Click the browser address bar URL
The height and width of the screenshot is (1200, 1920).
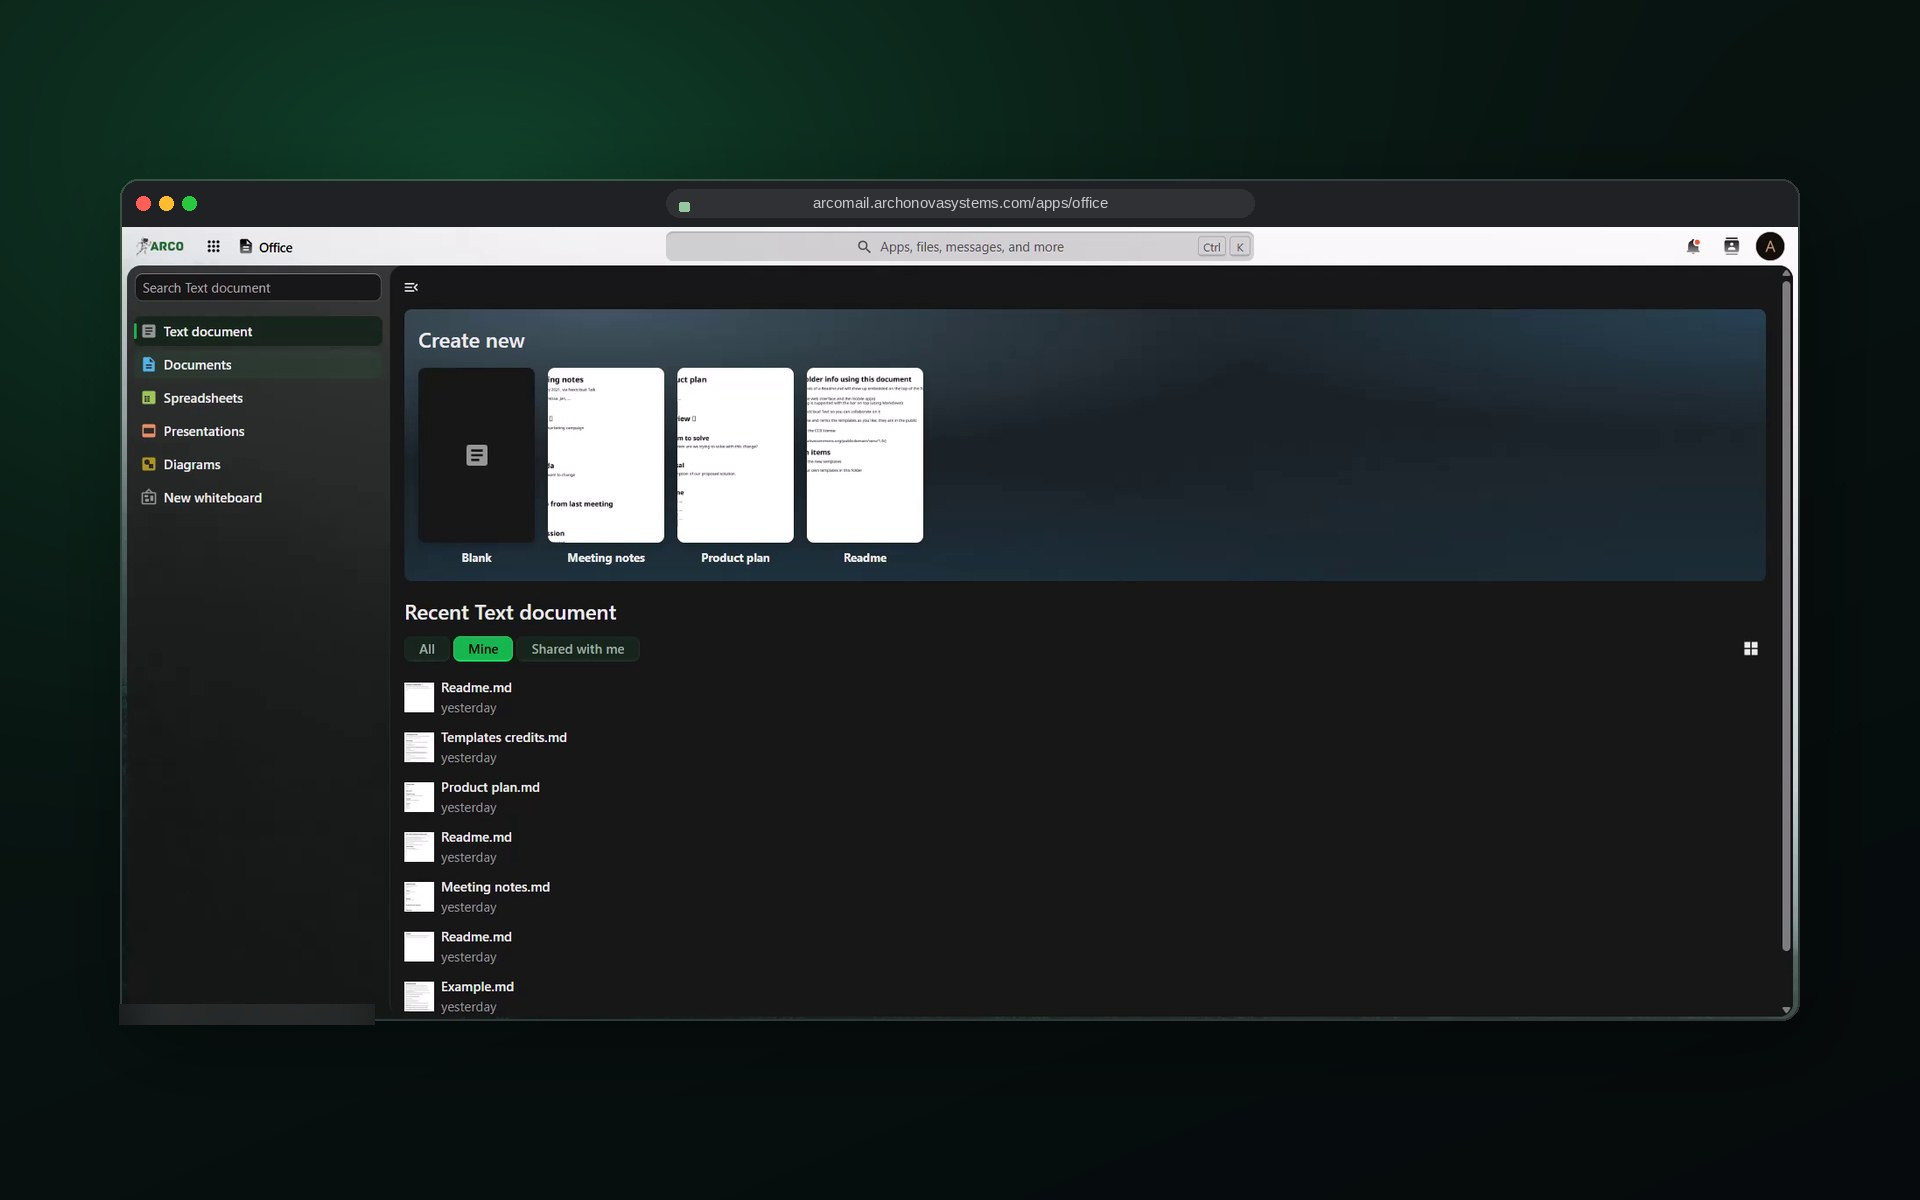(960, 203)
